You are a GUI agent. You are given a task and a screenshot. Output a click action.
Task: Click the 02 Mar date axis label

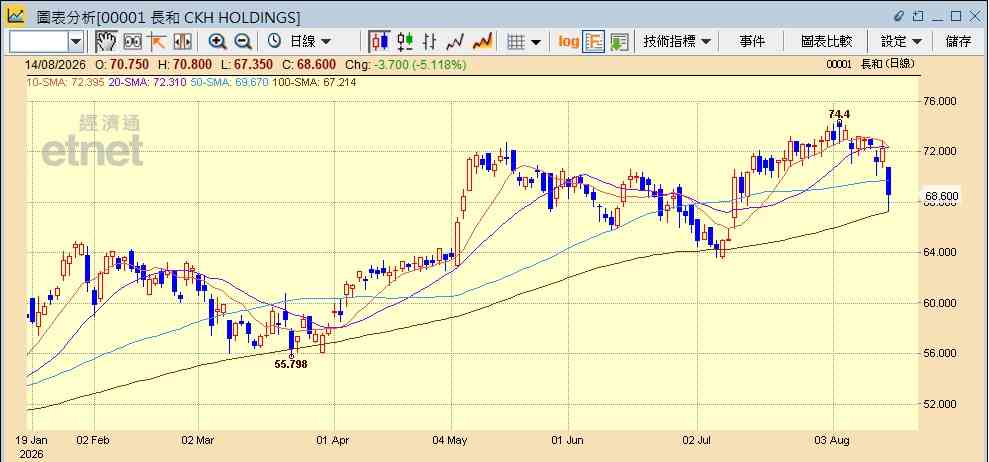[198, 440]
